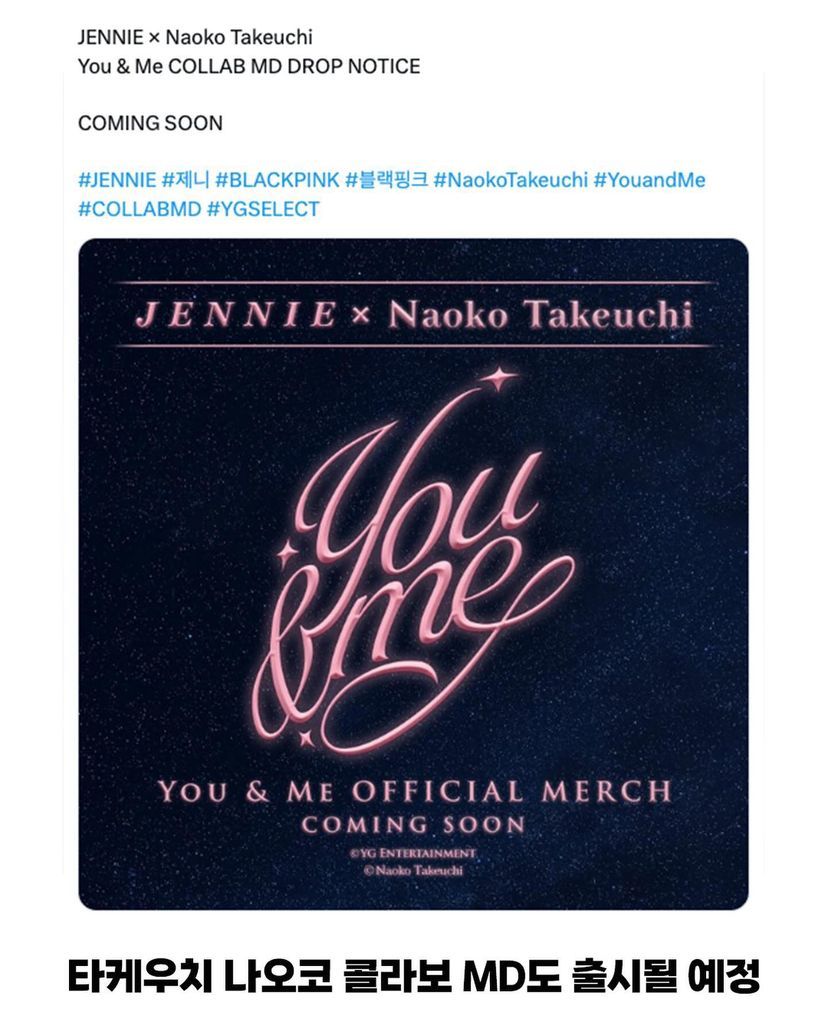Click the #YouandMe hashtag
Viewport: 828px width, 1035px height.
point(649,181)
